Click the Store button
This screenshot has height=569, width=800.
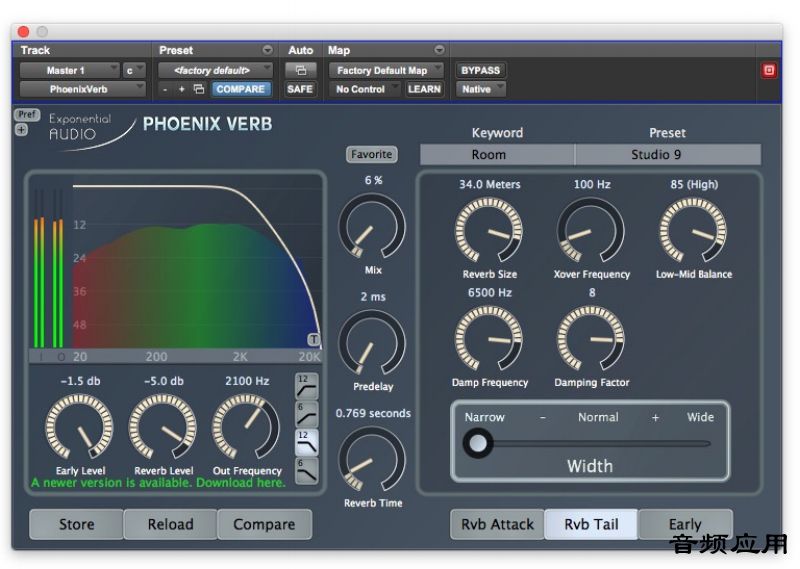tap(77, 524)
